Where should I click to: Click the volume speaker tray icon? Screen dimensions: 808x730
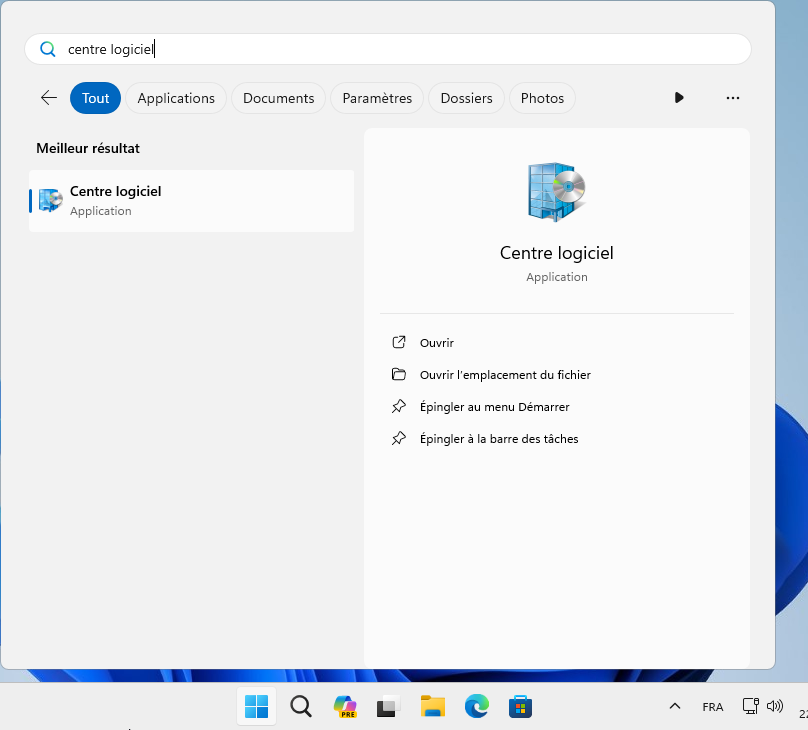pyautogui.click(x=775, y=706)
